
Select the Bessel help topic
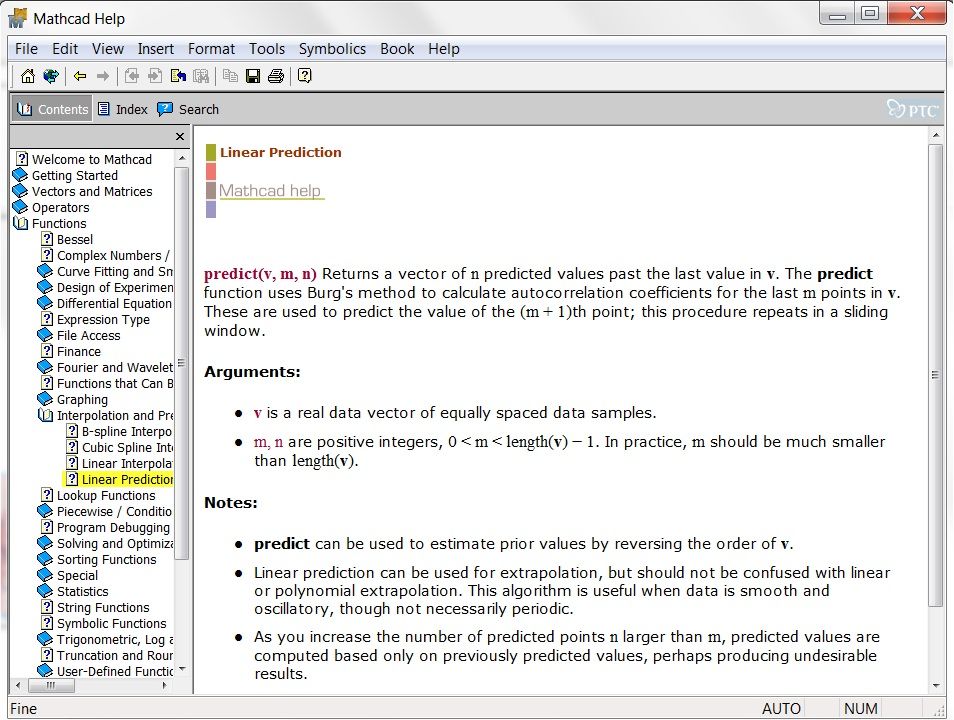[74, 240]
